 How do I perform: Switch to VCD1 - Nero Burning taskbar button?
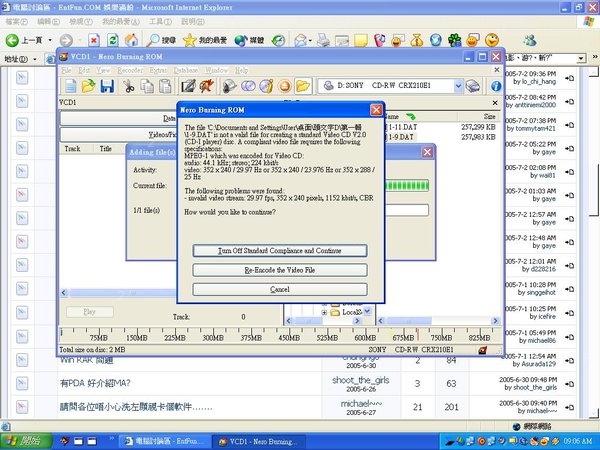pos(259,441)
